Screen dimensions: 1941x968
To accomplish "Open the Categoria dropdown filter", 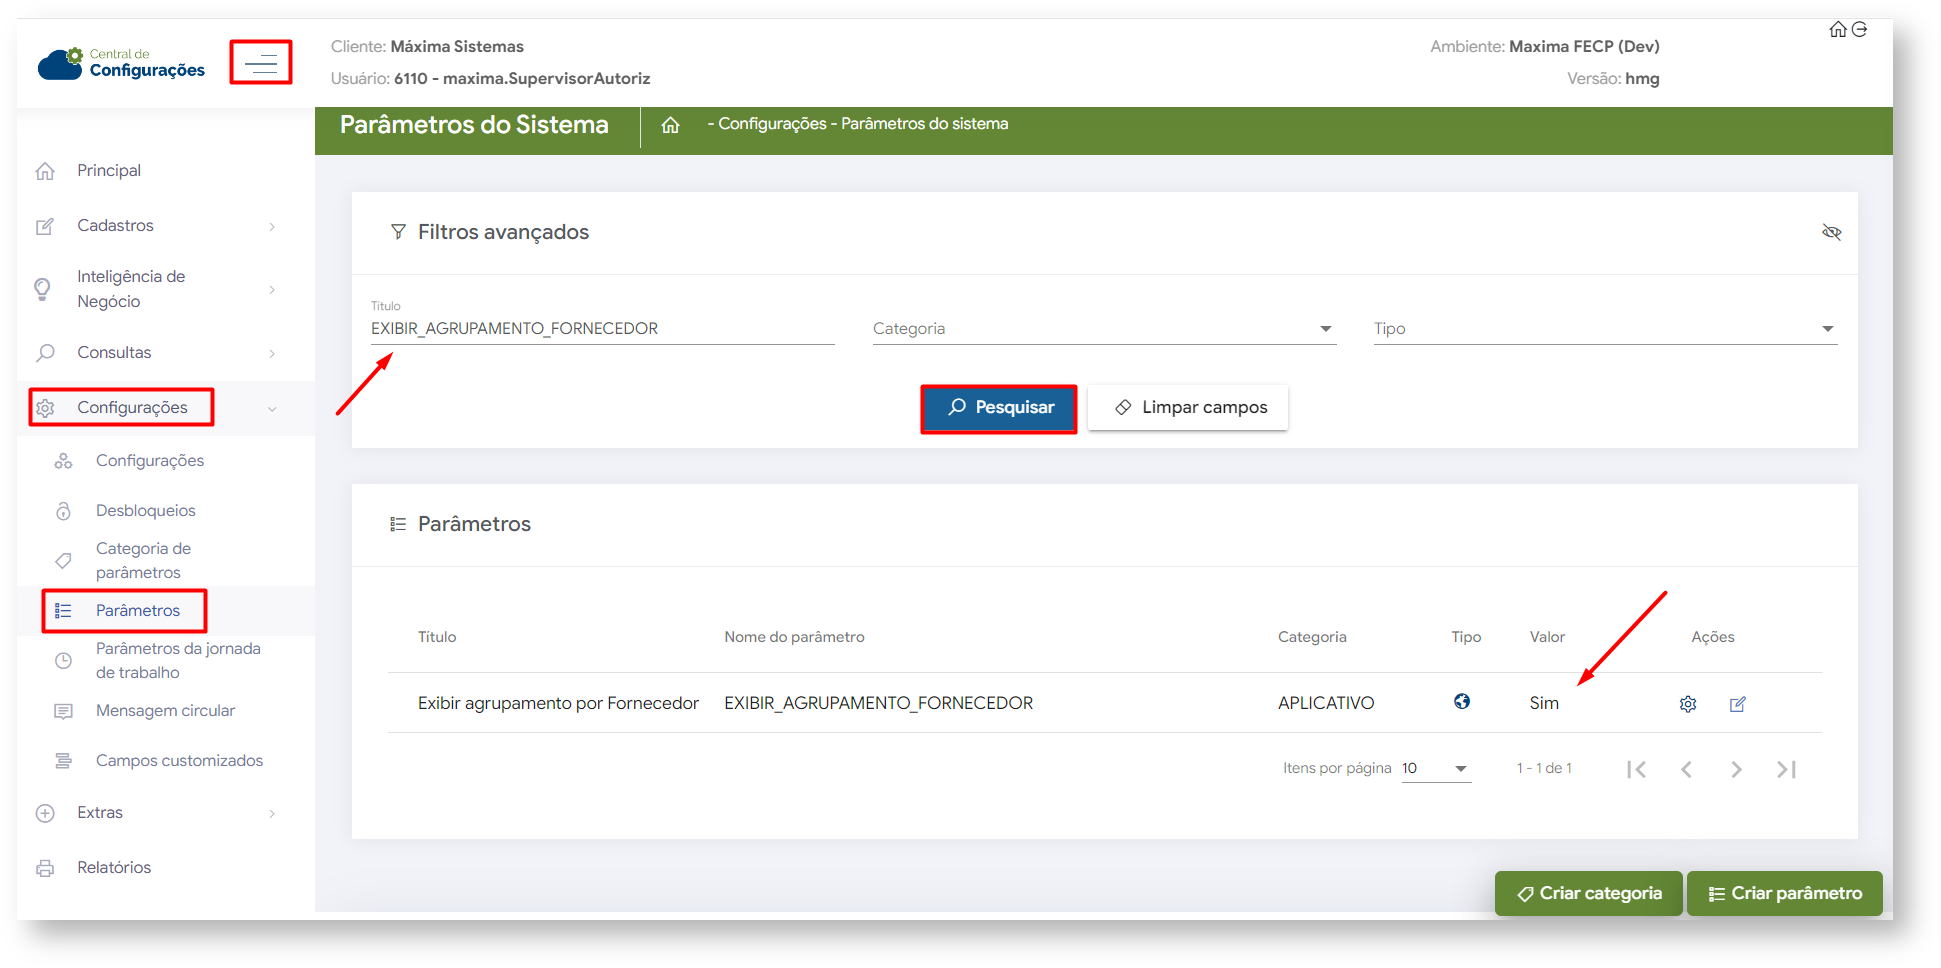I will tap(1103, 329).
